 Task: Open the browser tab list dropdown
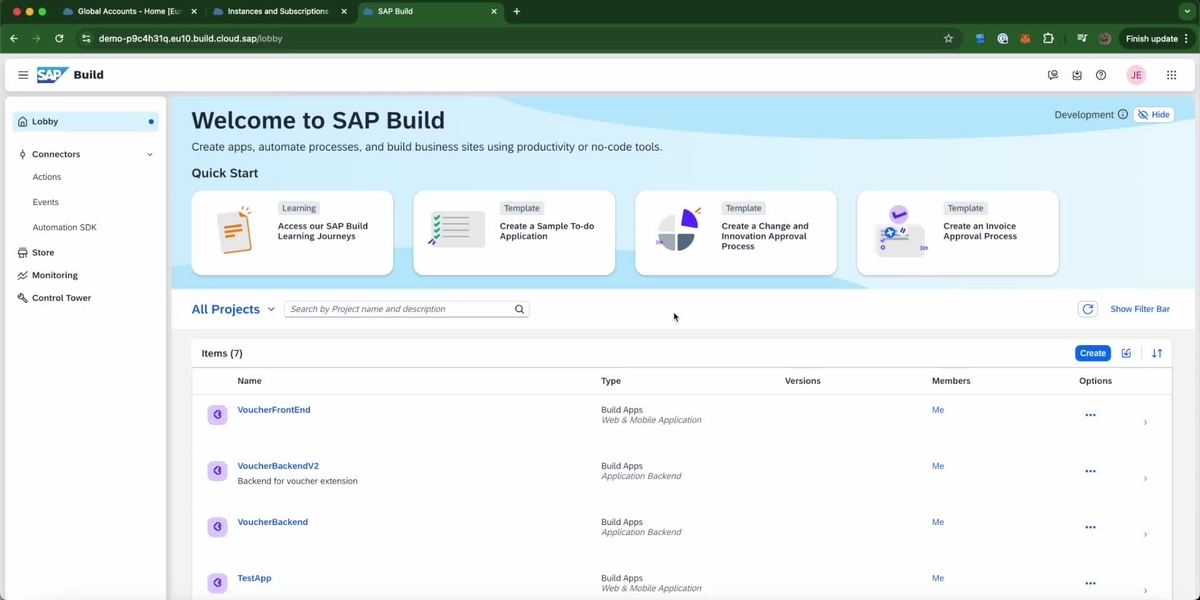pos(1187,12)
